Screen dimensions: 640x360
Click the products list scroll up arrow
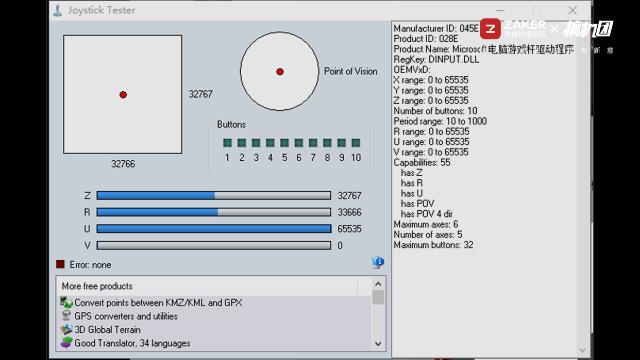(x=378, y=284)
